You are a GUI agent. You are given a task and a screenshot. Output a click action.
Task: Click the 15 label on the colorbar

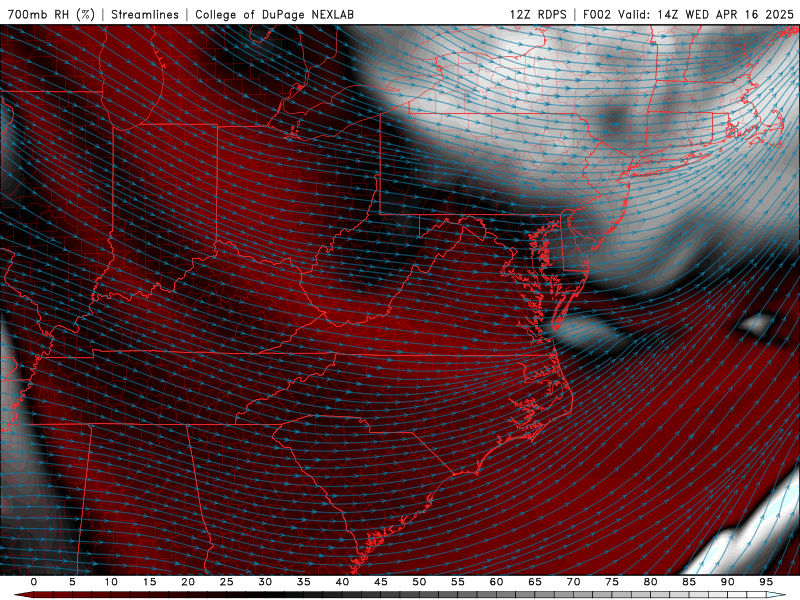pos(149,582)
